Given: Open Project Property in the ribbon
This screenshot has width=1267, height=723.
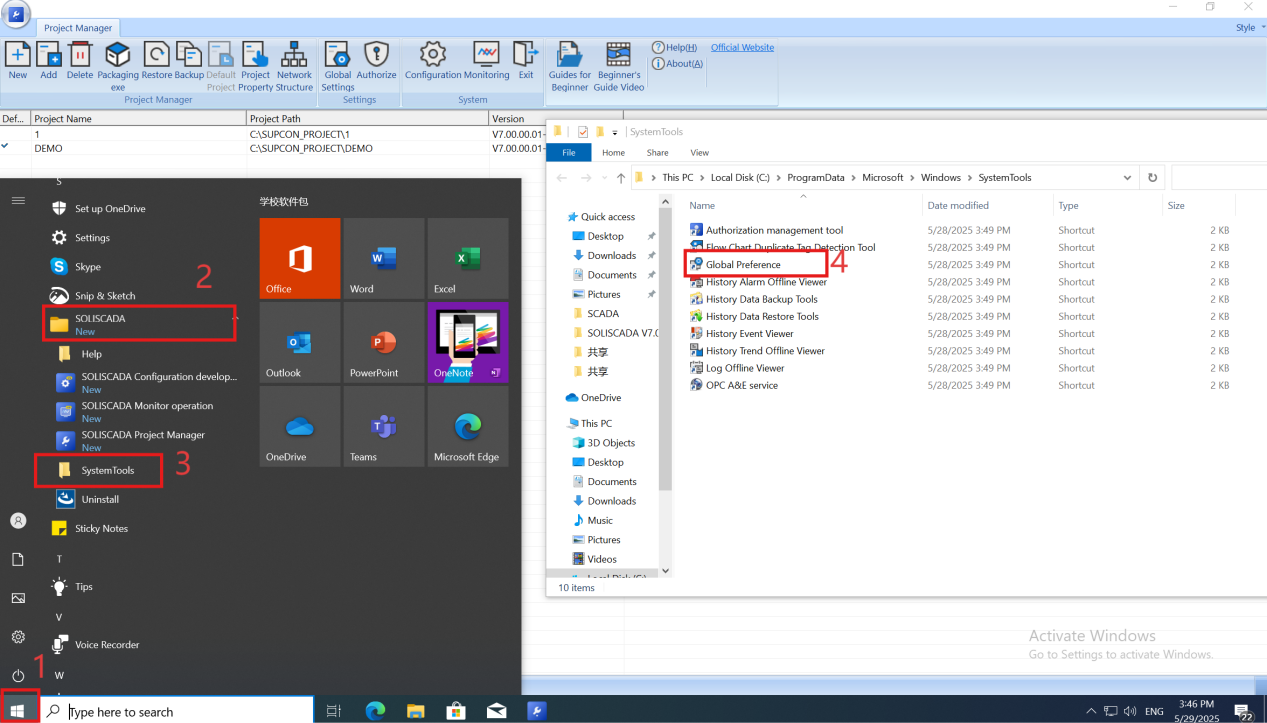Looking at the screenshot, I should (x=256, y=66).
